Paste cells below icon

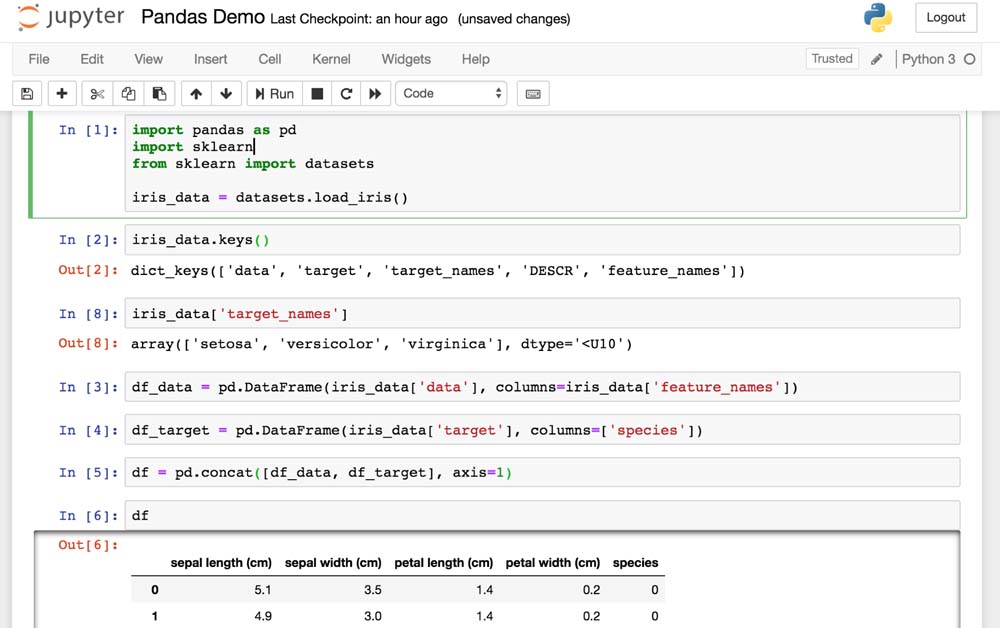point(159,94)
